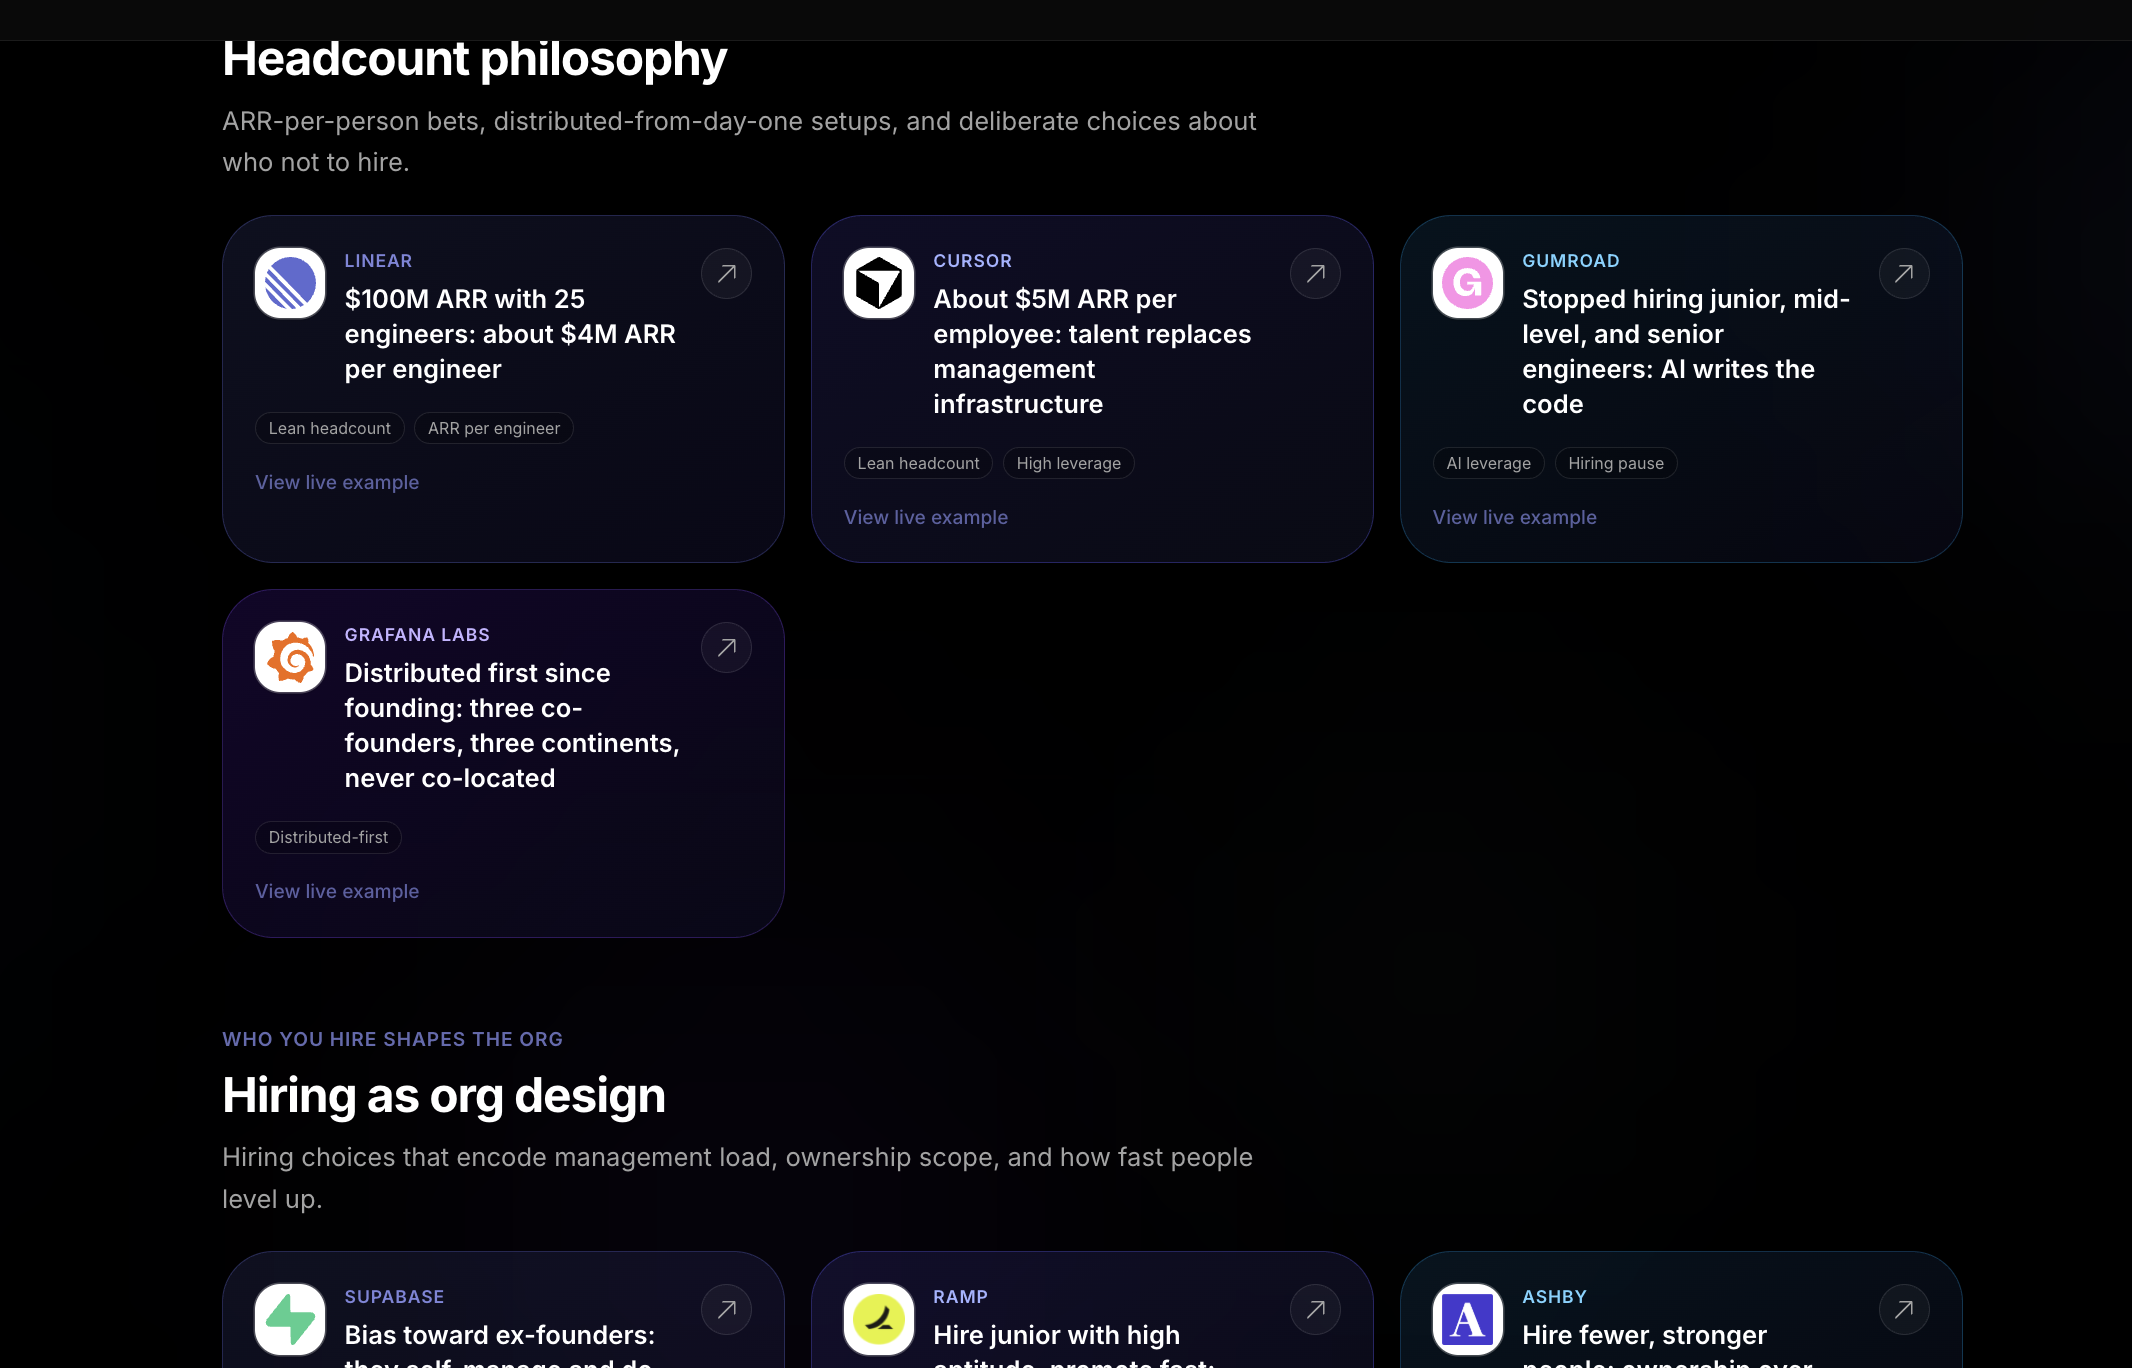Viewport: 2132px width, 1368px height.
Task: Open the Cursor card arrow link
Action: [1315, 273]
